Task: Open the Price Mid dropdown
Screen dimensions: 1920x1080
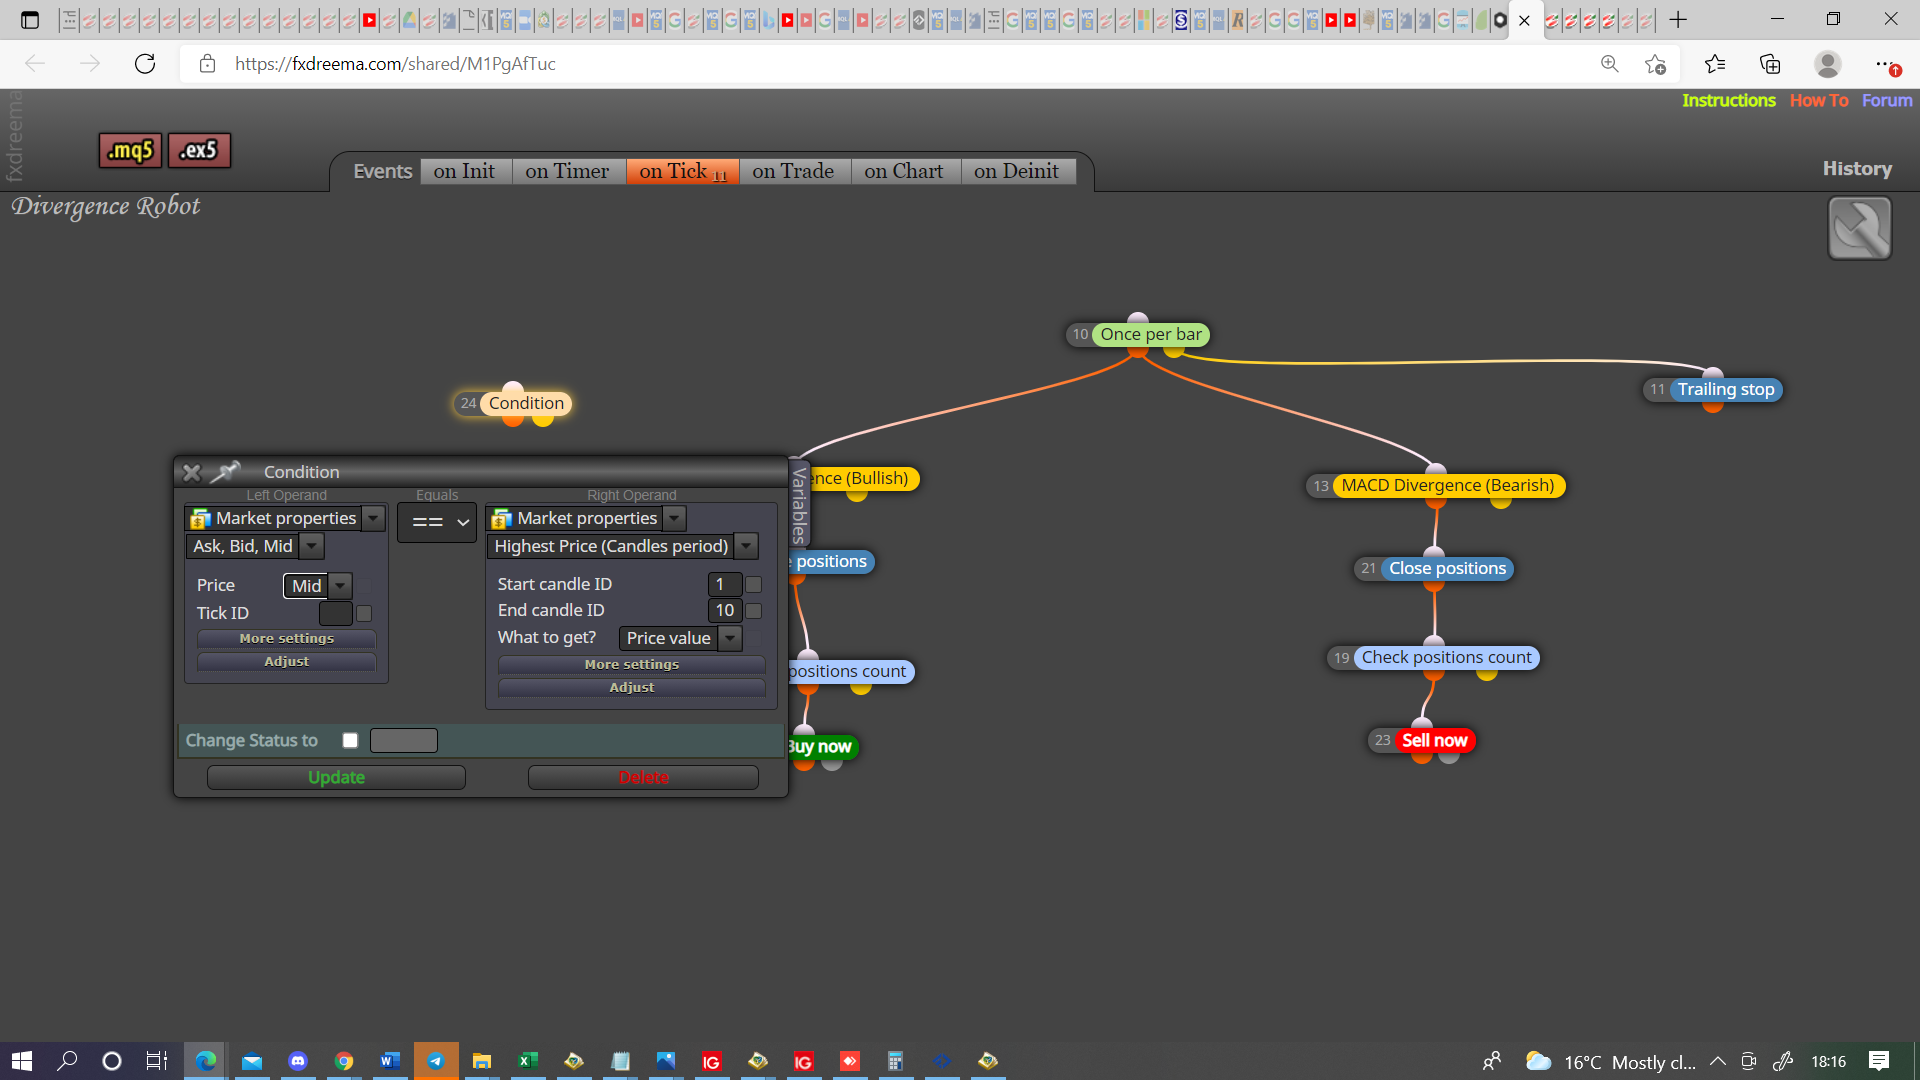Action: (x=341, y=585)
